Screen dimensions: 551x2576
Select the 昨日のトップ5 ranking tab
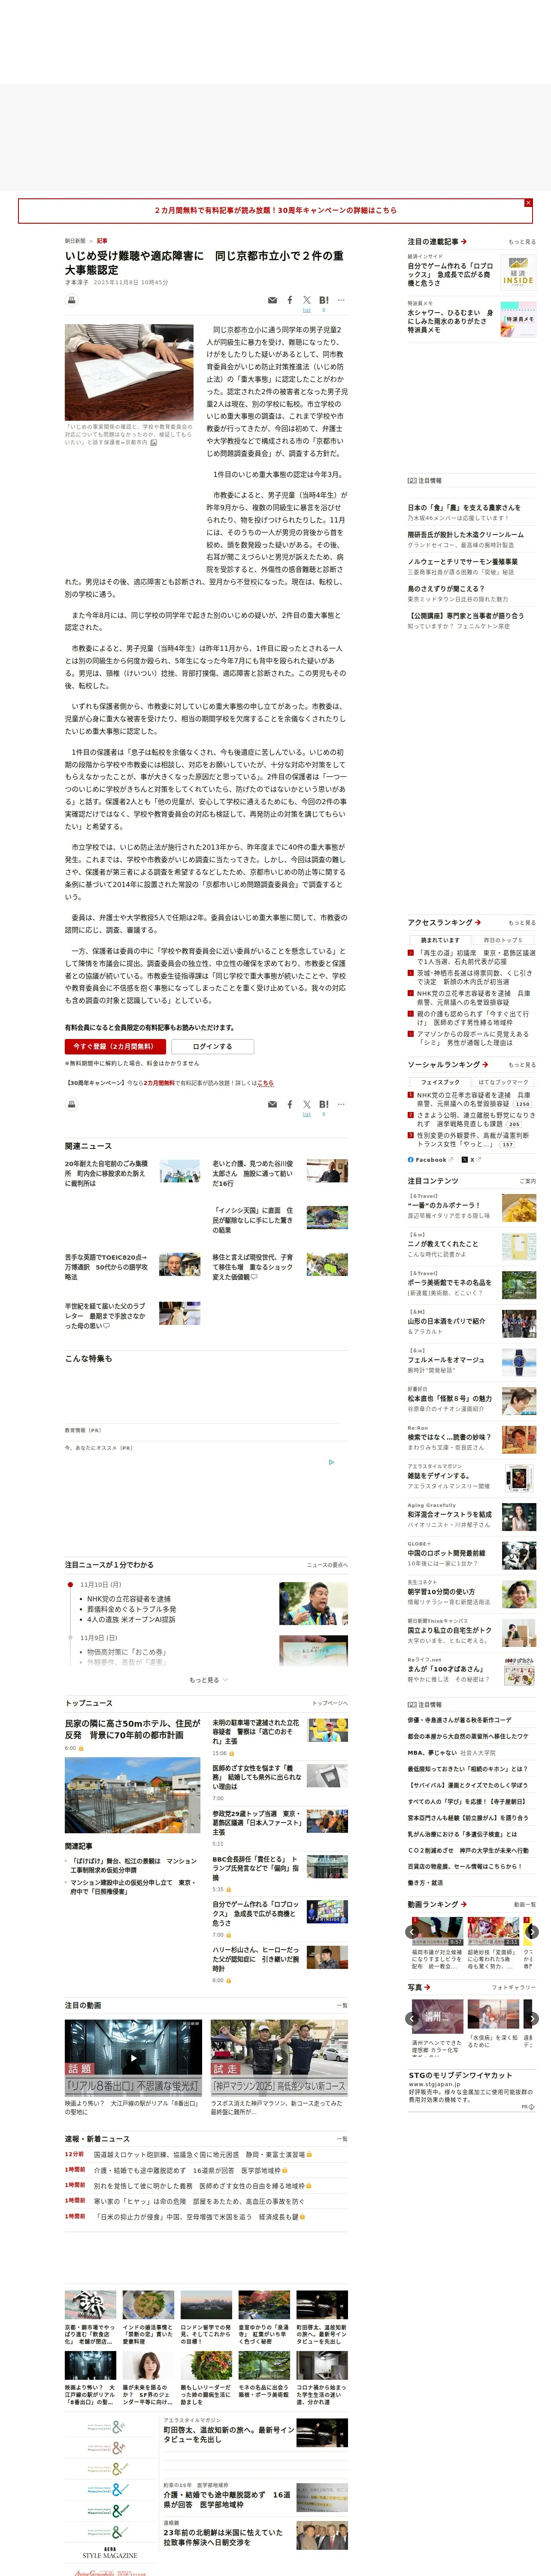(503, 940)
